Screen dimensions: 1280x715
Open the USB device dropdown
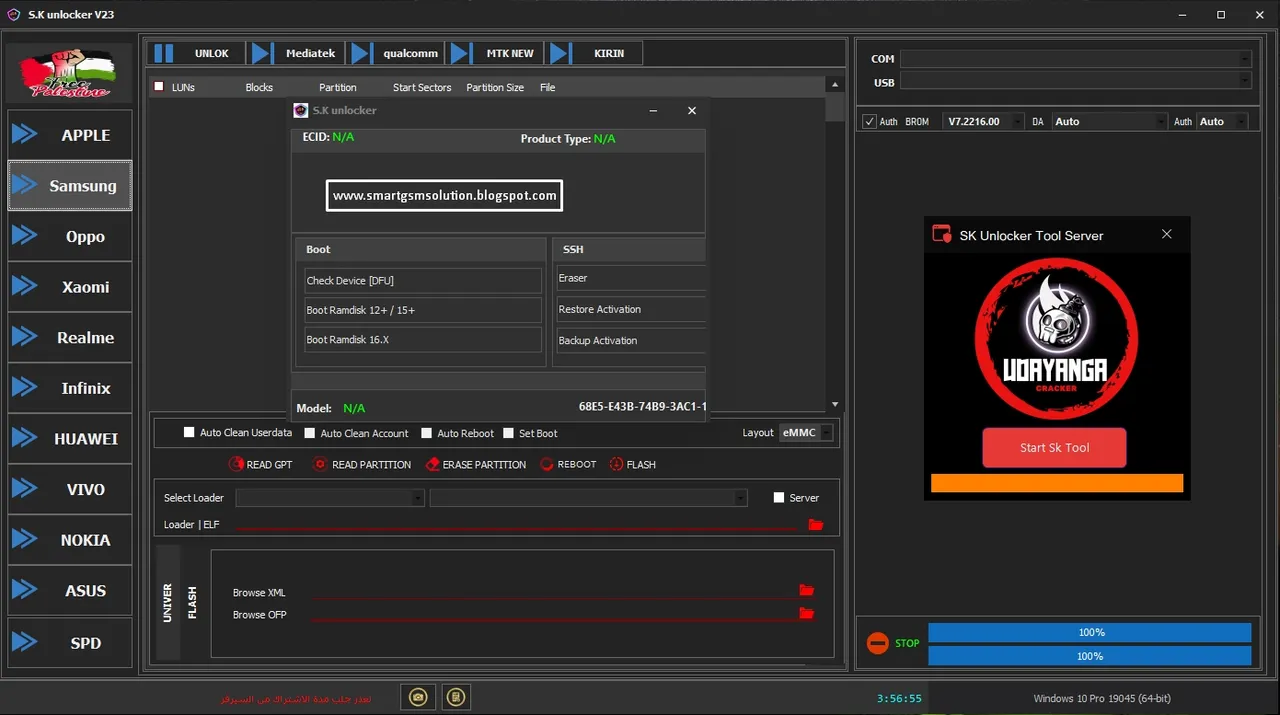pyautogui.click(x=1075, y=82)
